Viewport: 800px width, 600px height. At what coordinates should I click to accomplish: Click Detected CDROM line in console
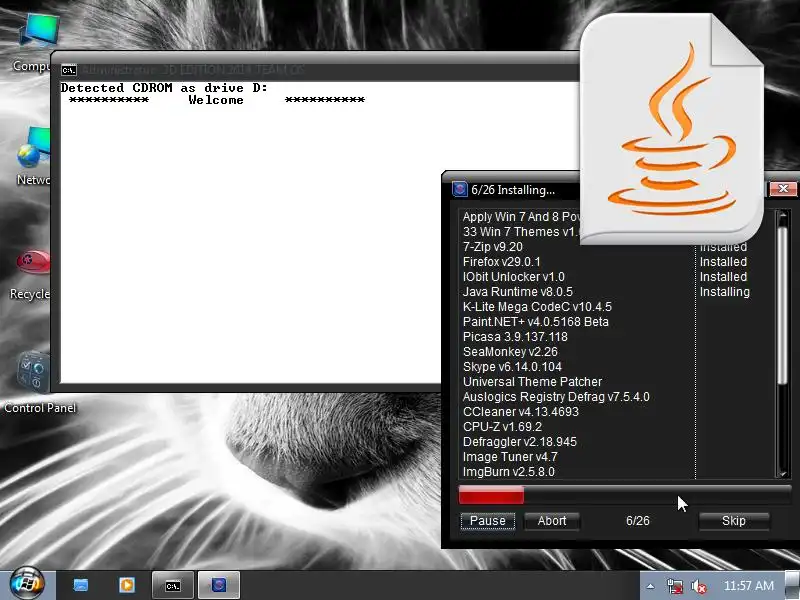(x=164, y=88)
